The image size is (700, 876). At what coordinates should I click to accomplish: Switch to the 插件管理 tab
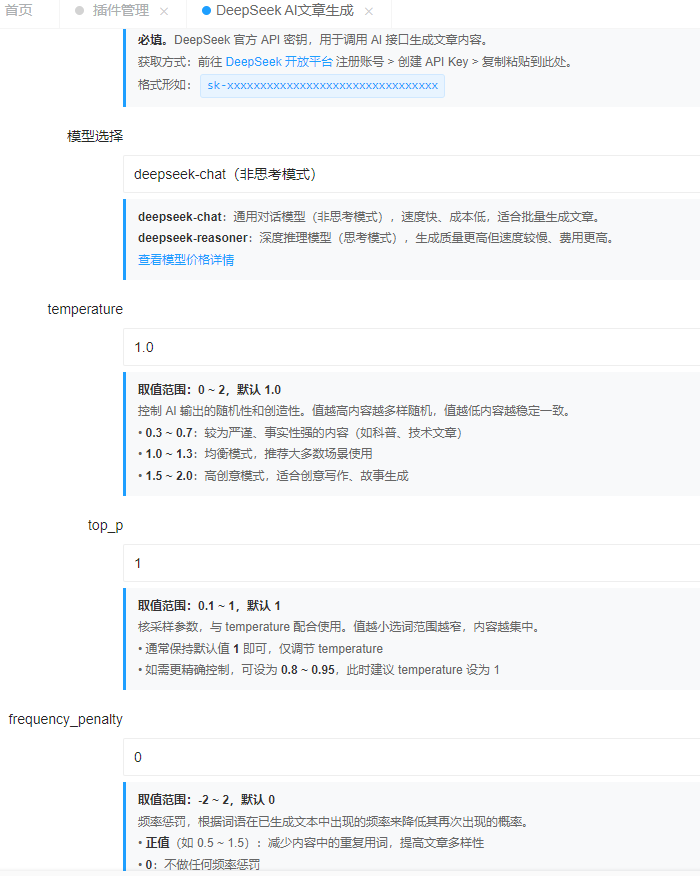point(120,11)
